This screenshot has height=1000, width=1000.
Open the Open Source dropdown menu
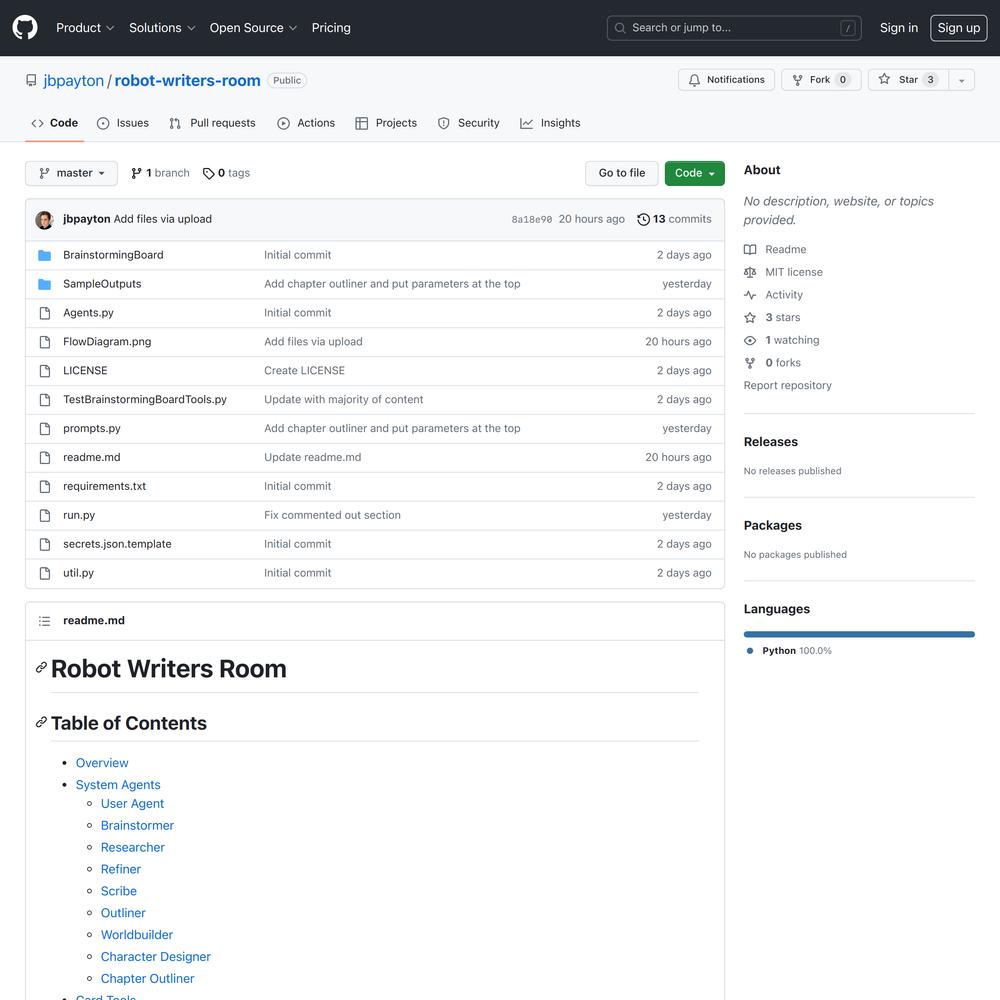click(253, 27)
